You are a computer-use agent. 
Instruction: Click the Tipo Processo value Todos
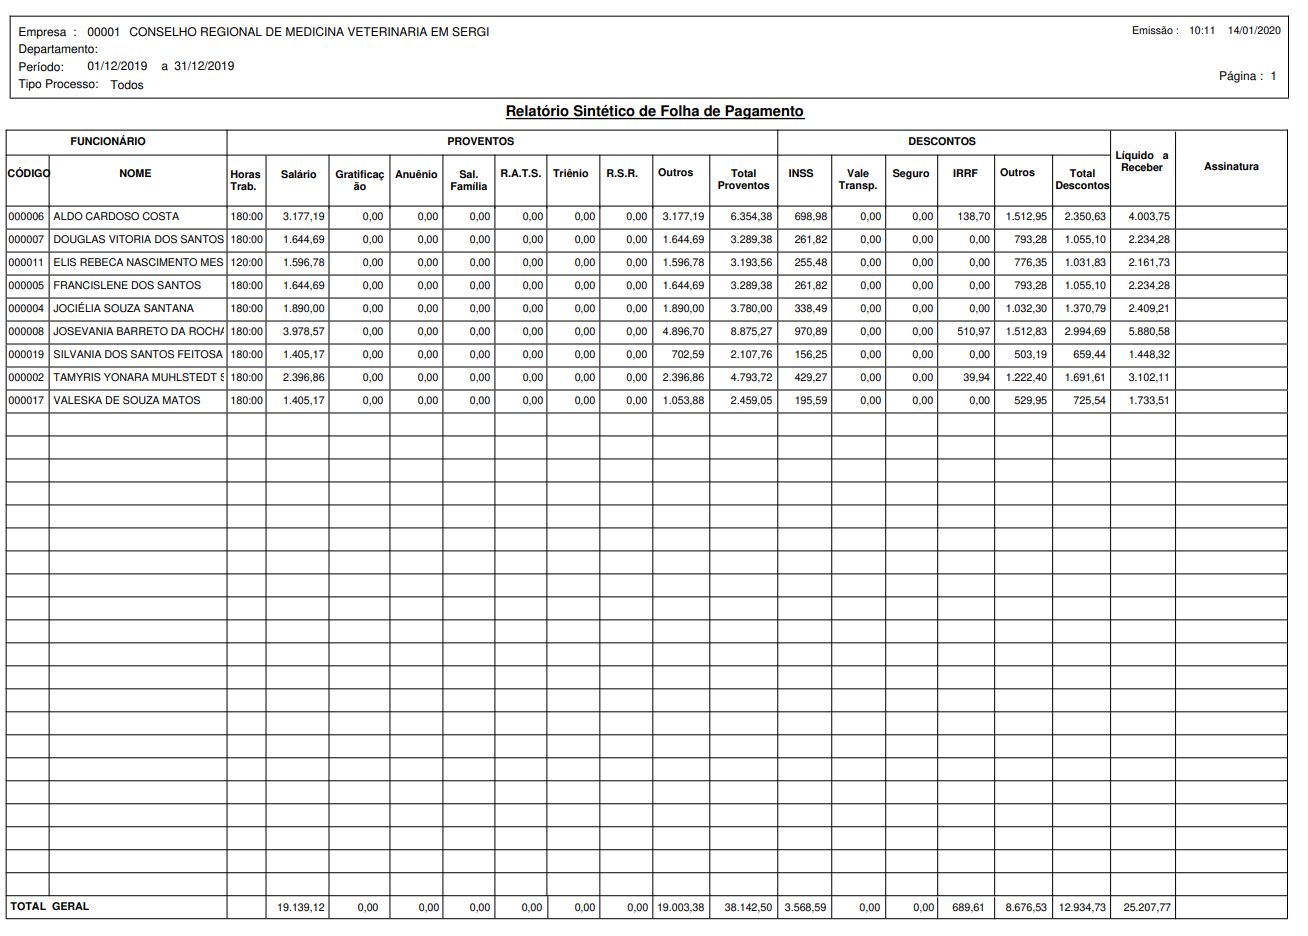127,85
